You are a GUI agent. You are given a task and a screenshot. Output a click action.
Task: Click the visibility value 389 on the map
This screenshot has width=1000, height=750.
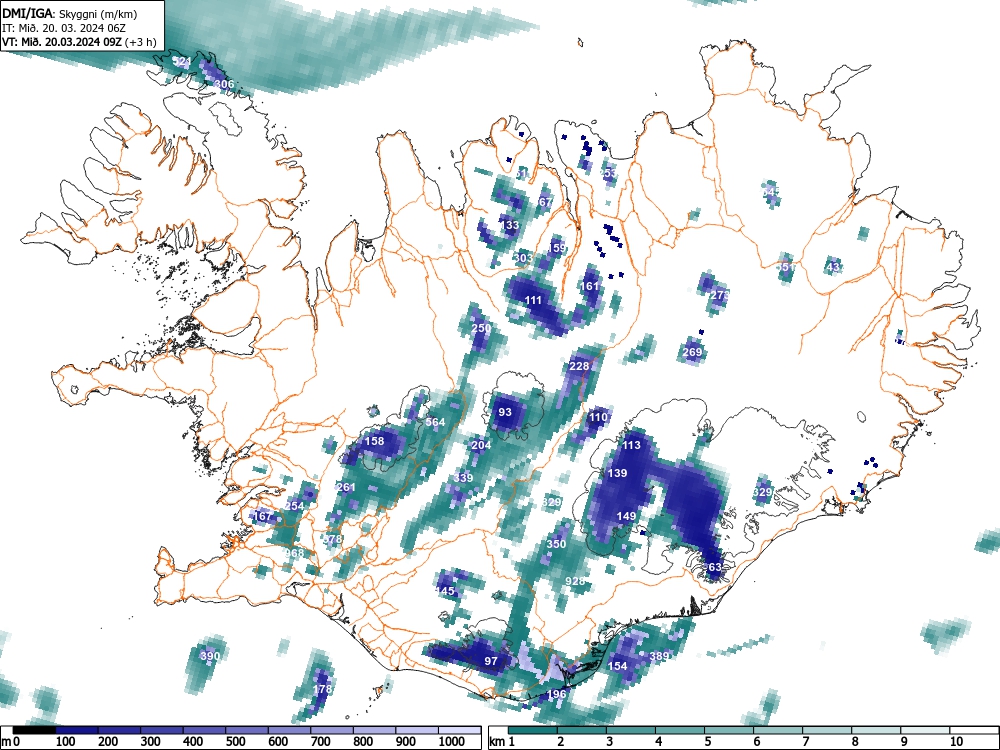click(659, 656)
